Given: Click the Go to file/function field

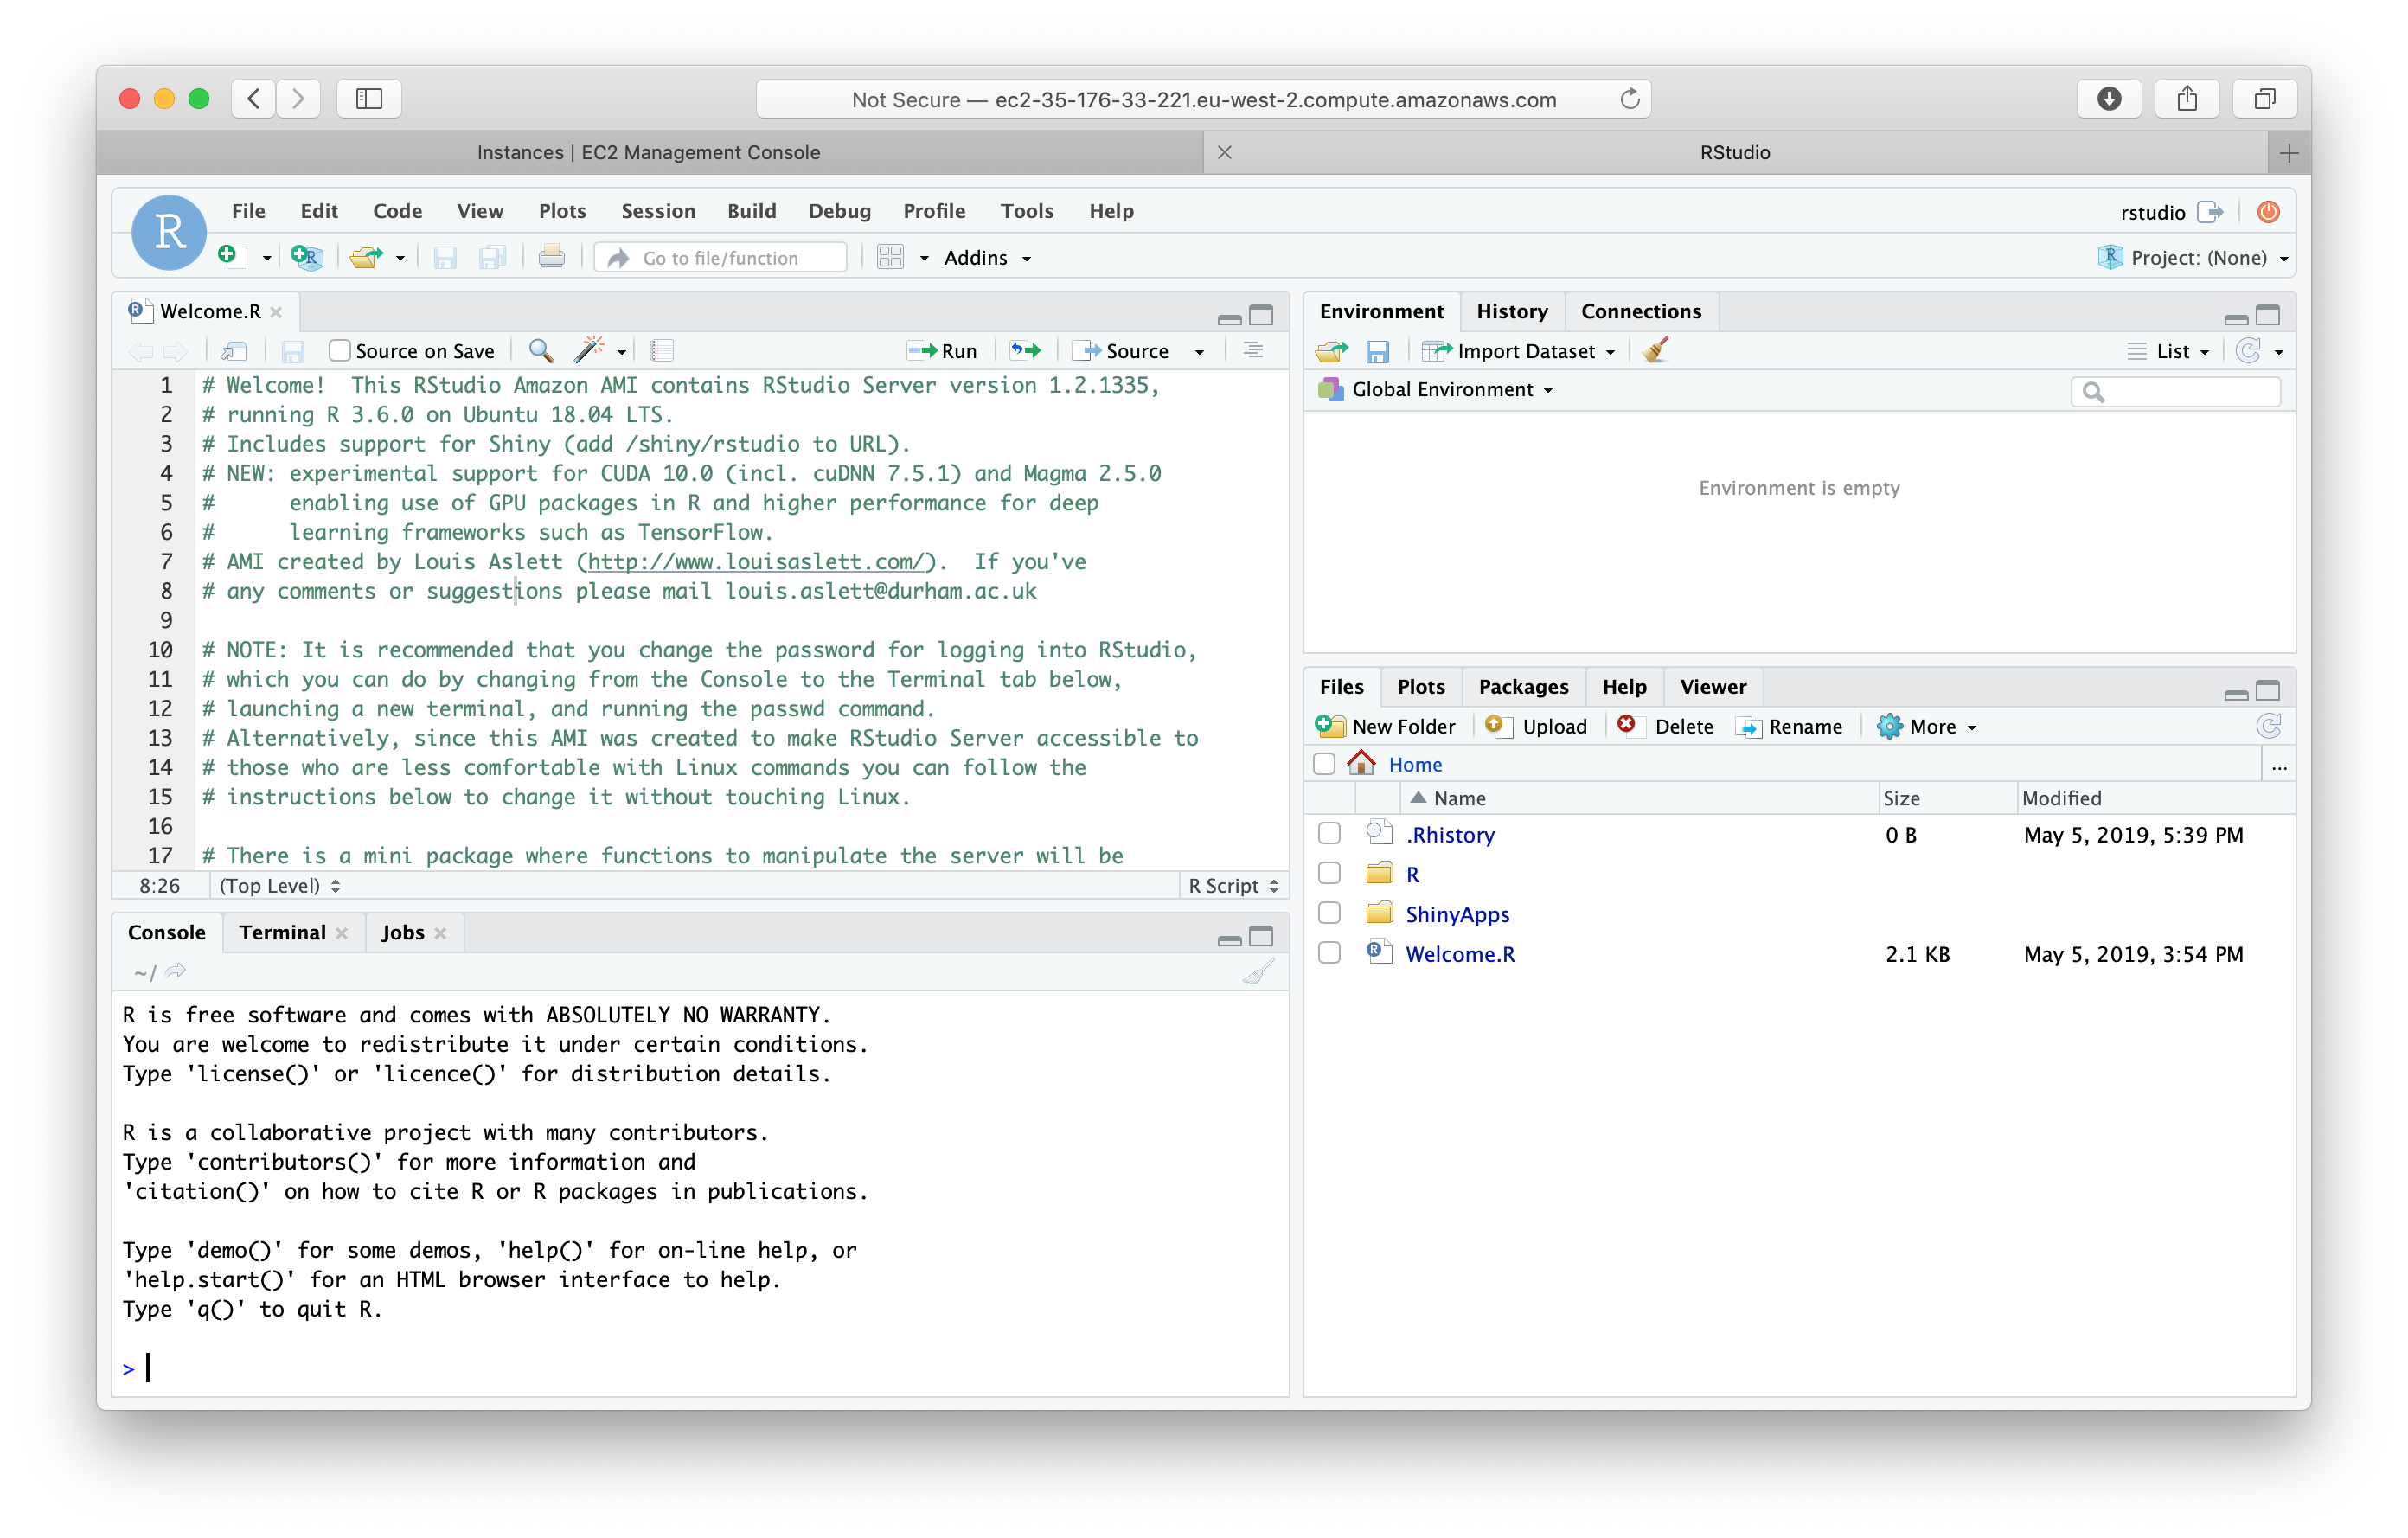Looking at the screenshot, I should pos(720,258).
